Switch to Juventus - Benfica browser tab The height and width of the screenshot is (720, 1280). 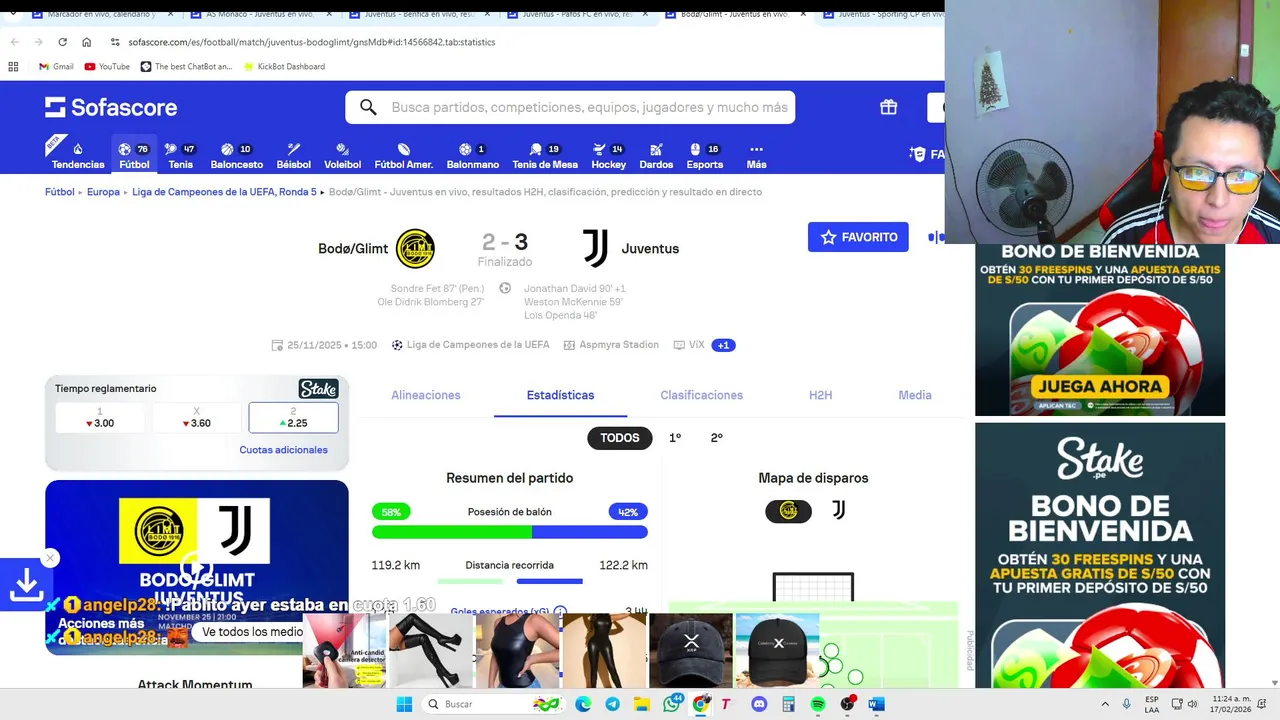419,14
